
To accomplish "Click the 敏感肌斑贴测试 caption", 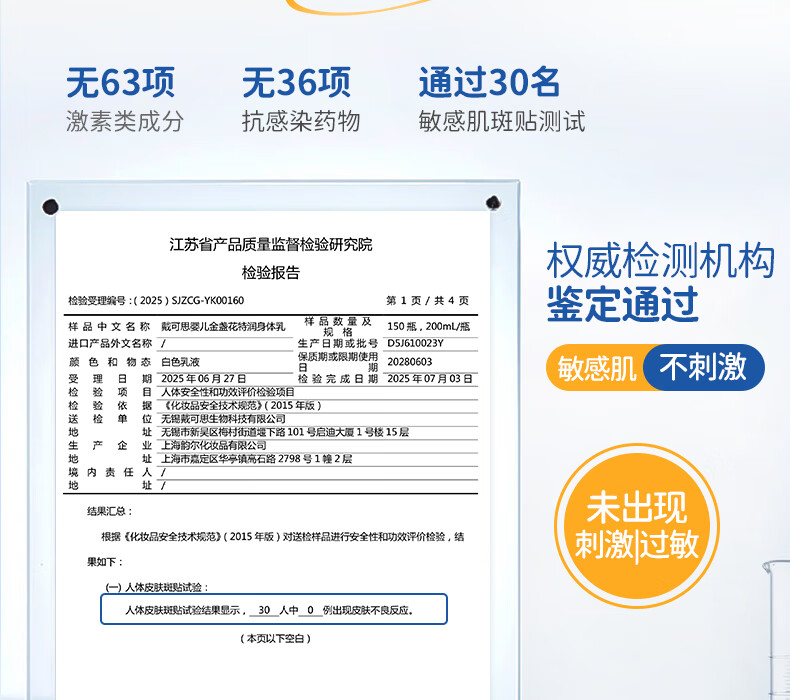I will click(502, 122).
